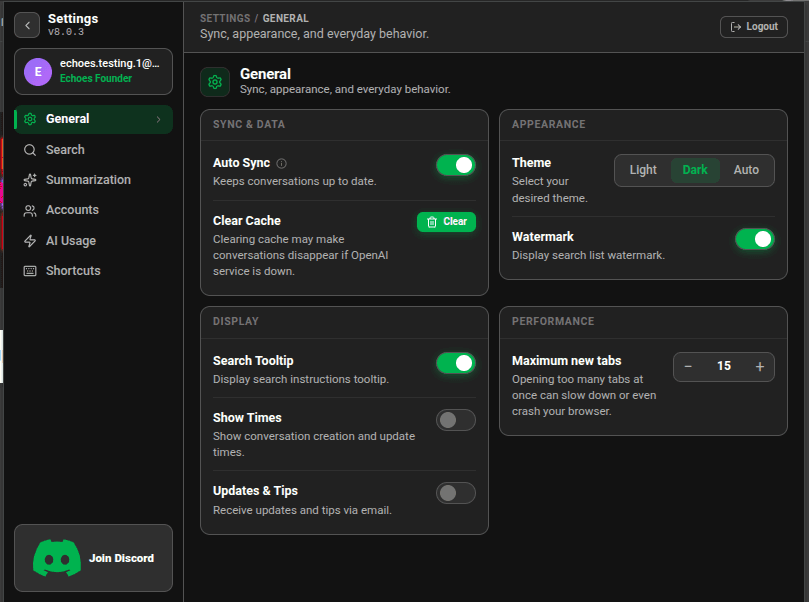
Task: Open the AI Usage settings section
Action: (x=93, y=241)
